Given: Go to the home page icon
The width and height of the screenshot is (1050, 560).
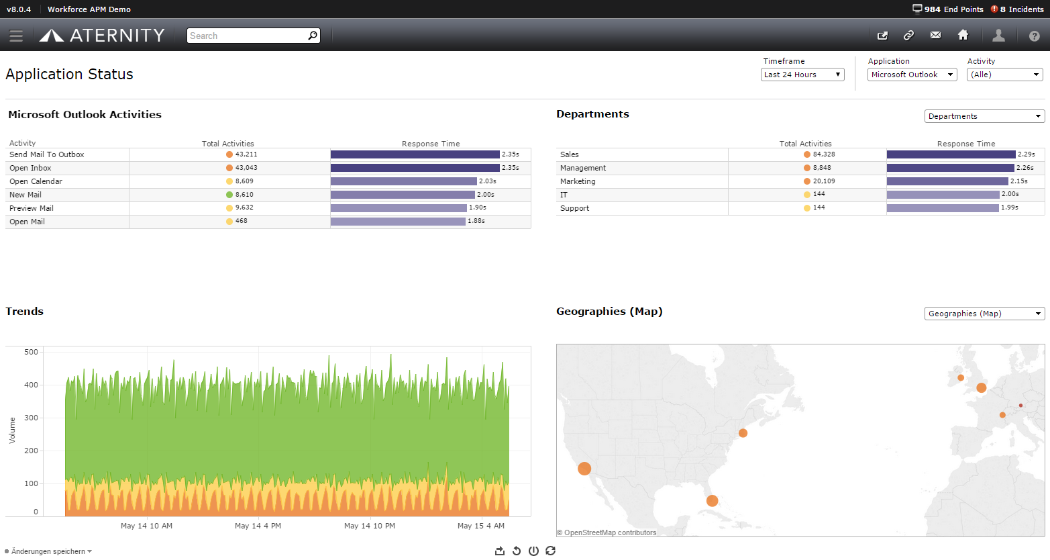Looking at the screenshot, I should click(x=963, y=35).
